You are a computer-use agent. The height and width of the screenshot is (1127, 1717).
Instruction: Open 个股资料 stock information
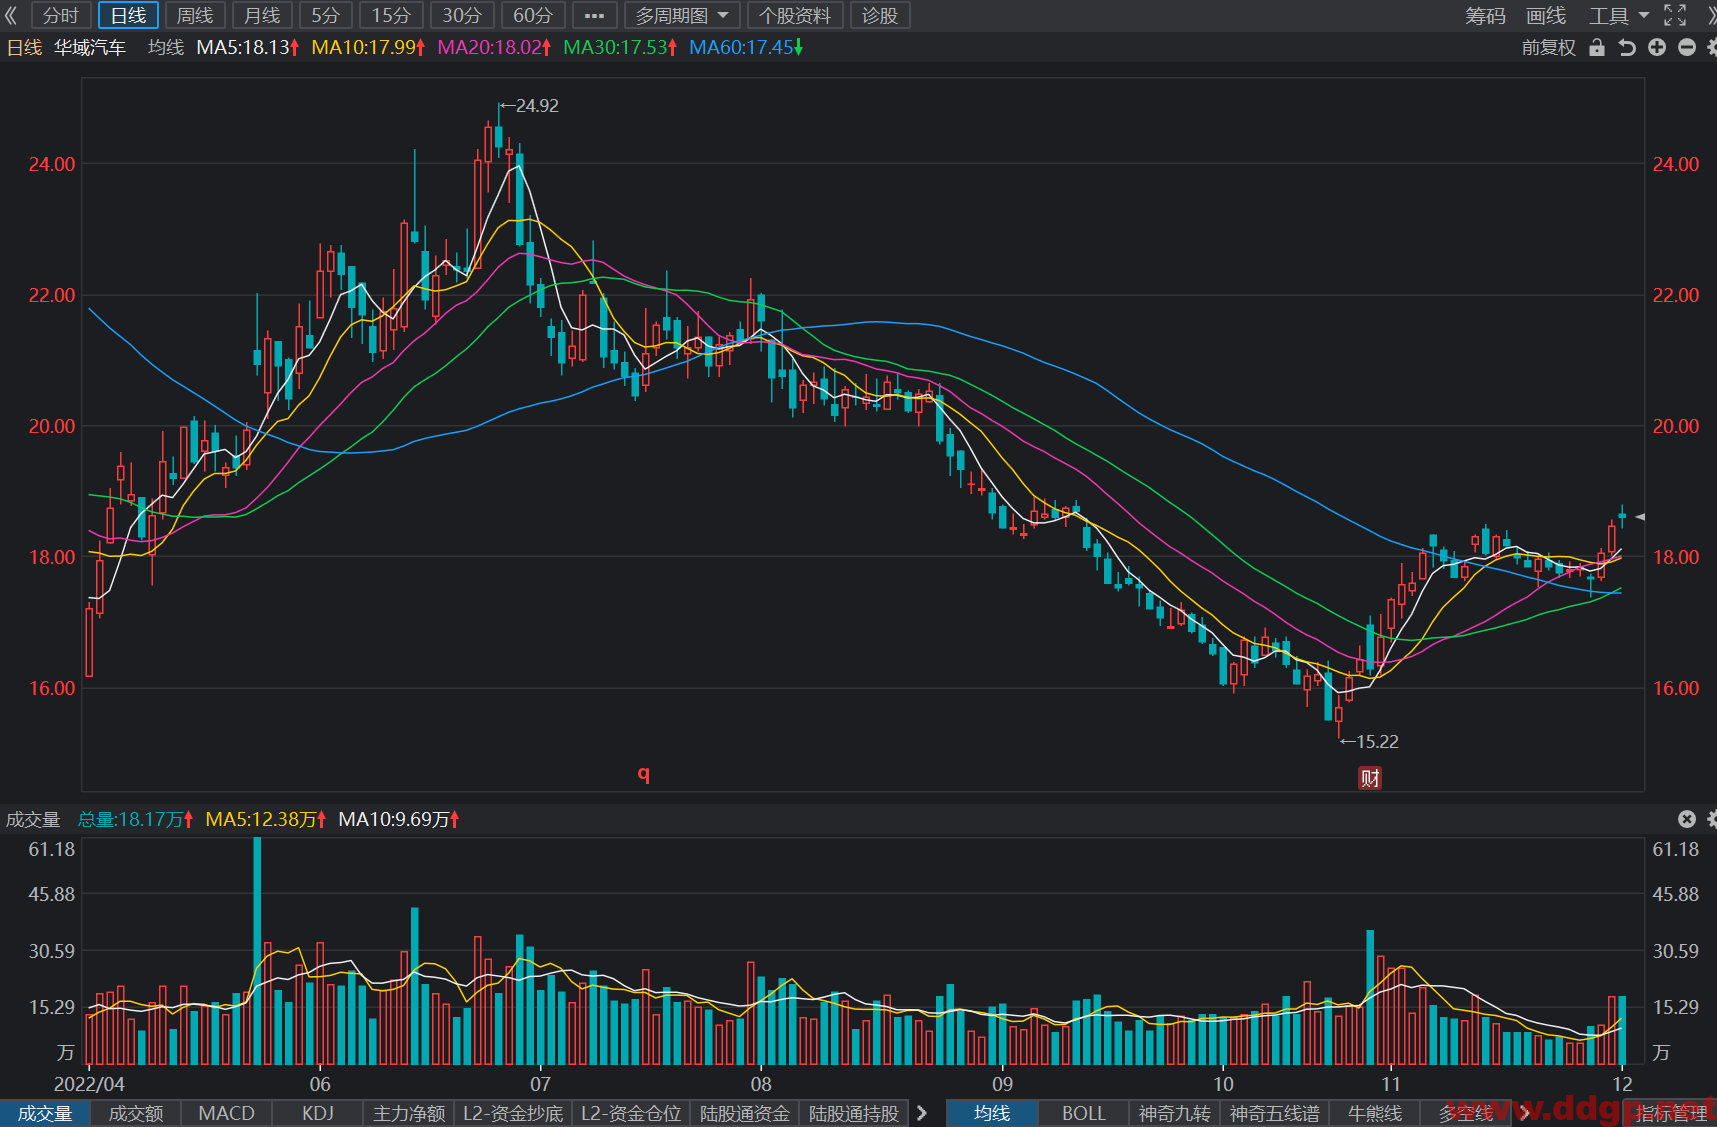pyautogui.click(x=795, y=15)
